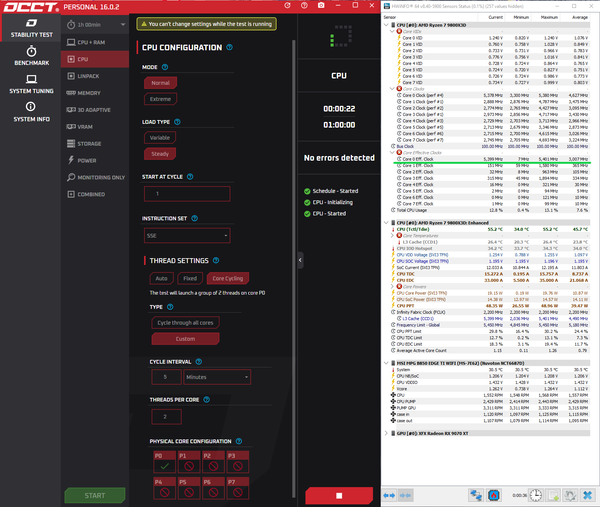Select the Variable load type
This screenshot has width=600, height=507.
160,137
